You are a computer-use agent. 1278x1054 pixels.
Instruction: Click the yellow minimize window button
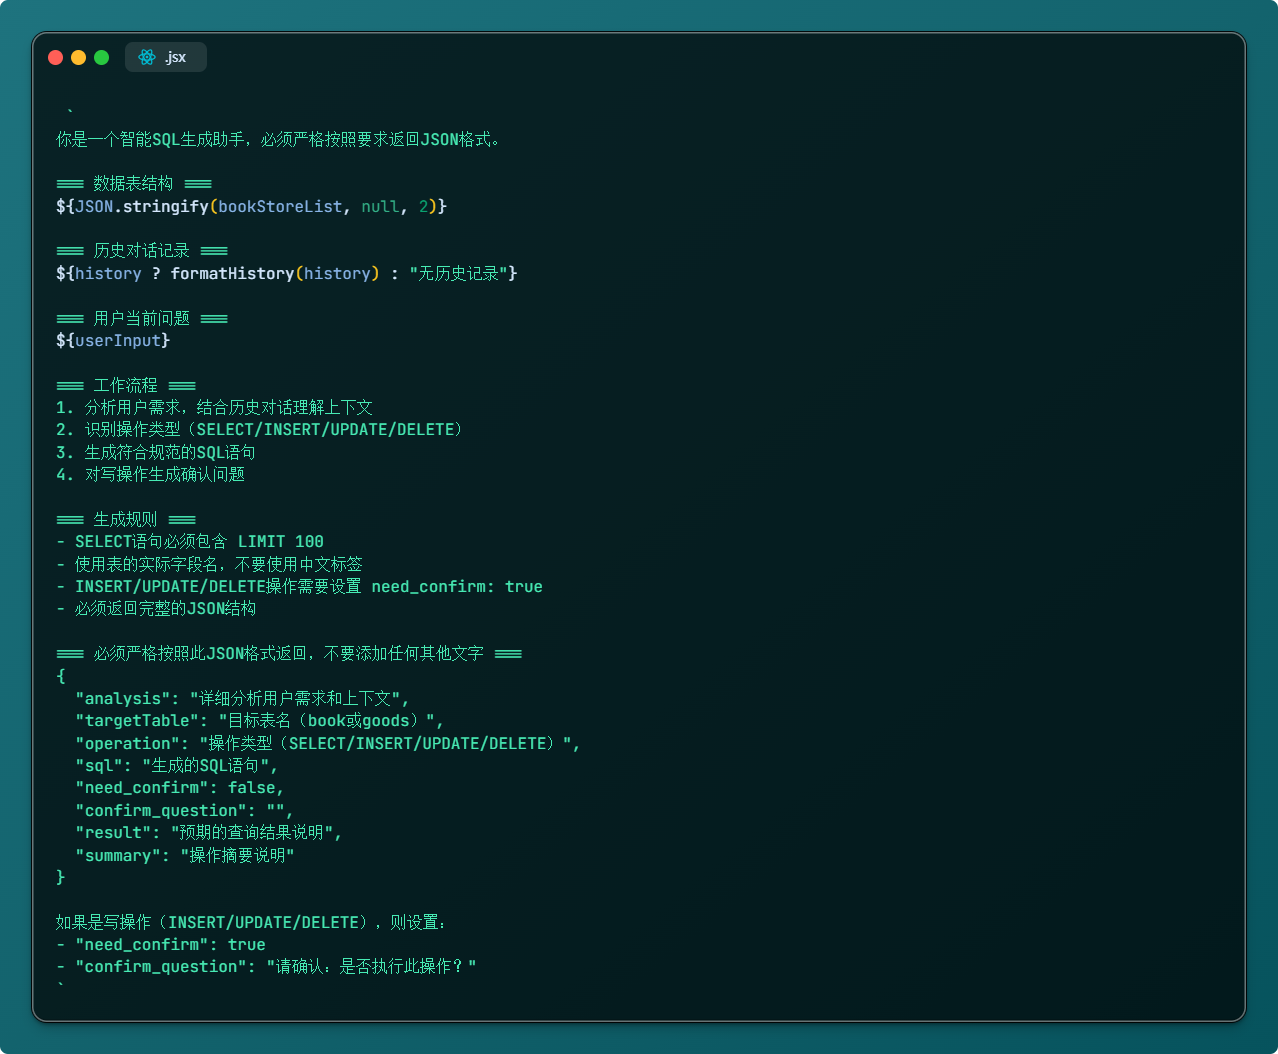[x=79, y=57]
